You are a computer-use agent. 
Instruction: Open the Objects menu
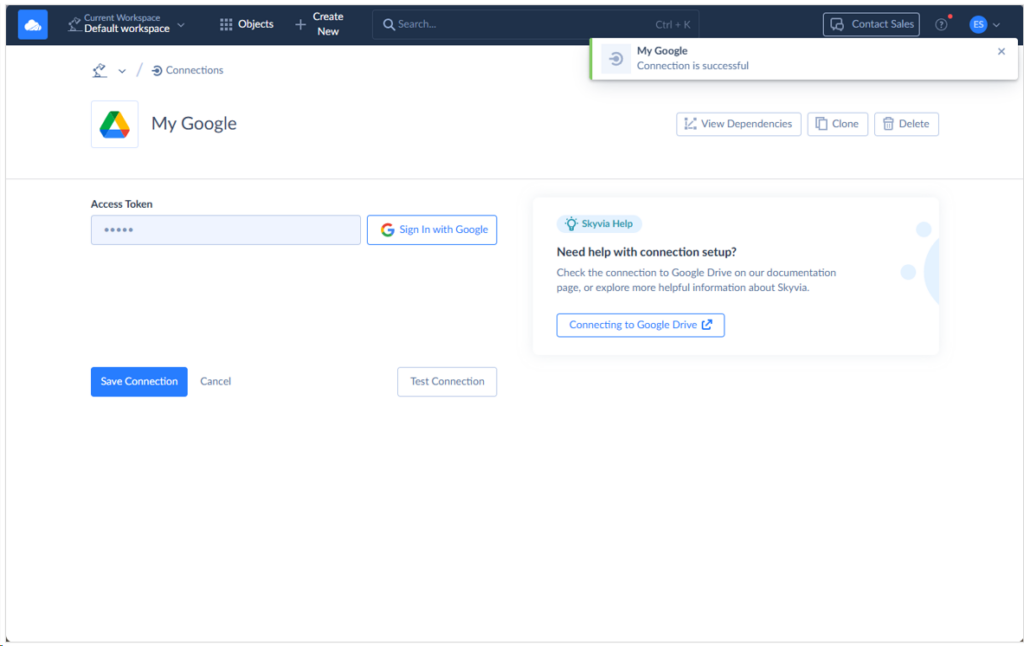(x=246, y=24)
